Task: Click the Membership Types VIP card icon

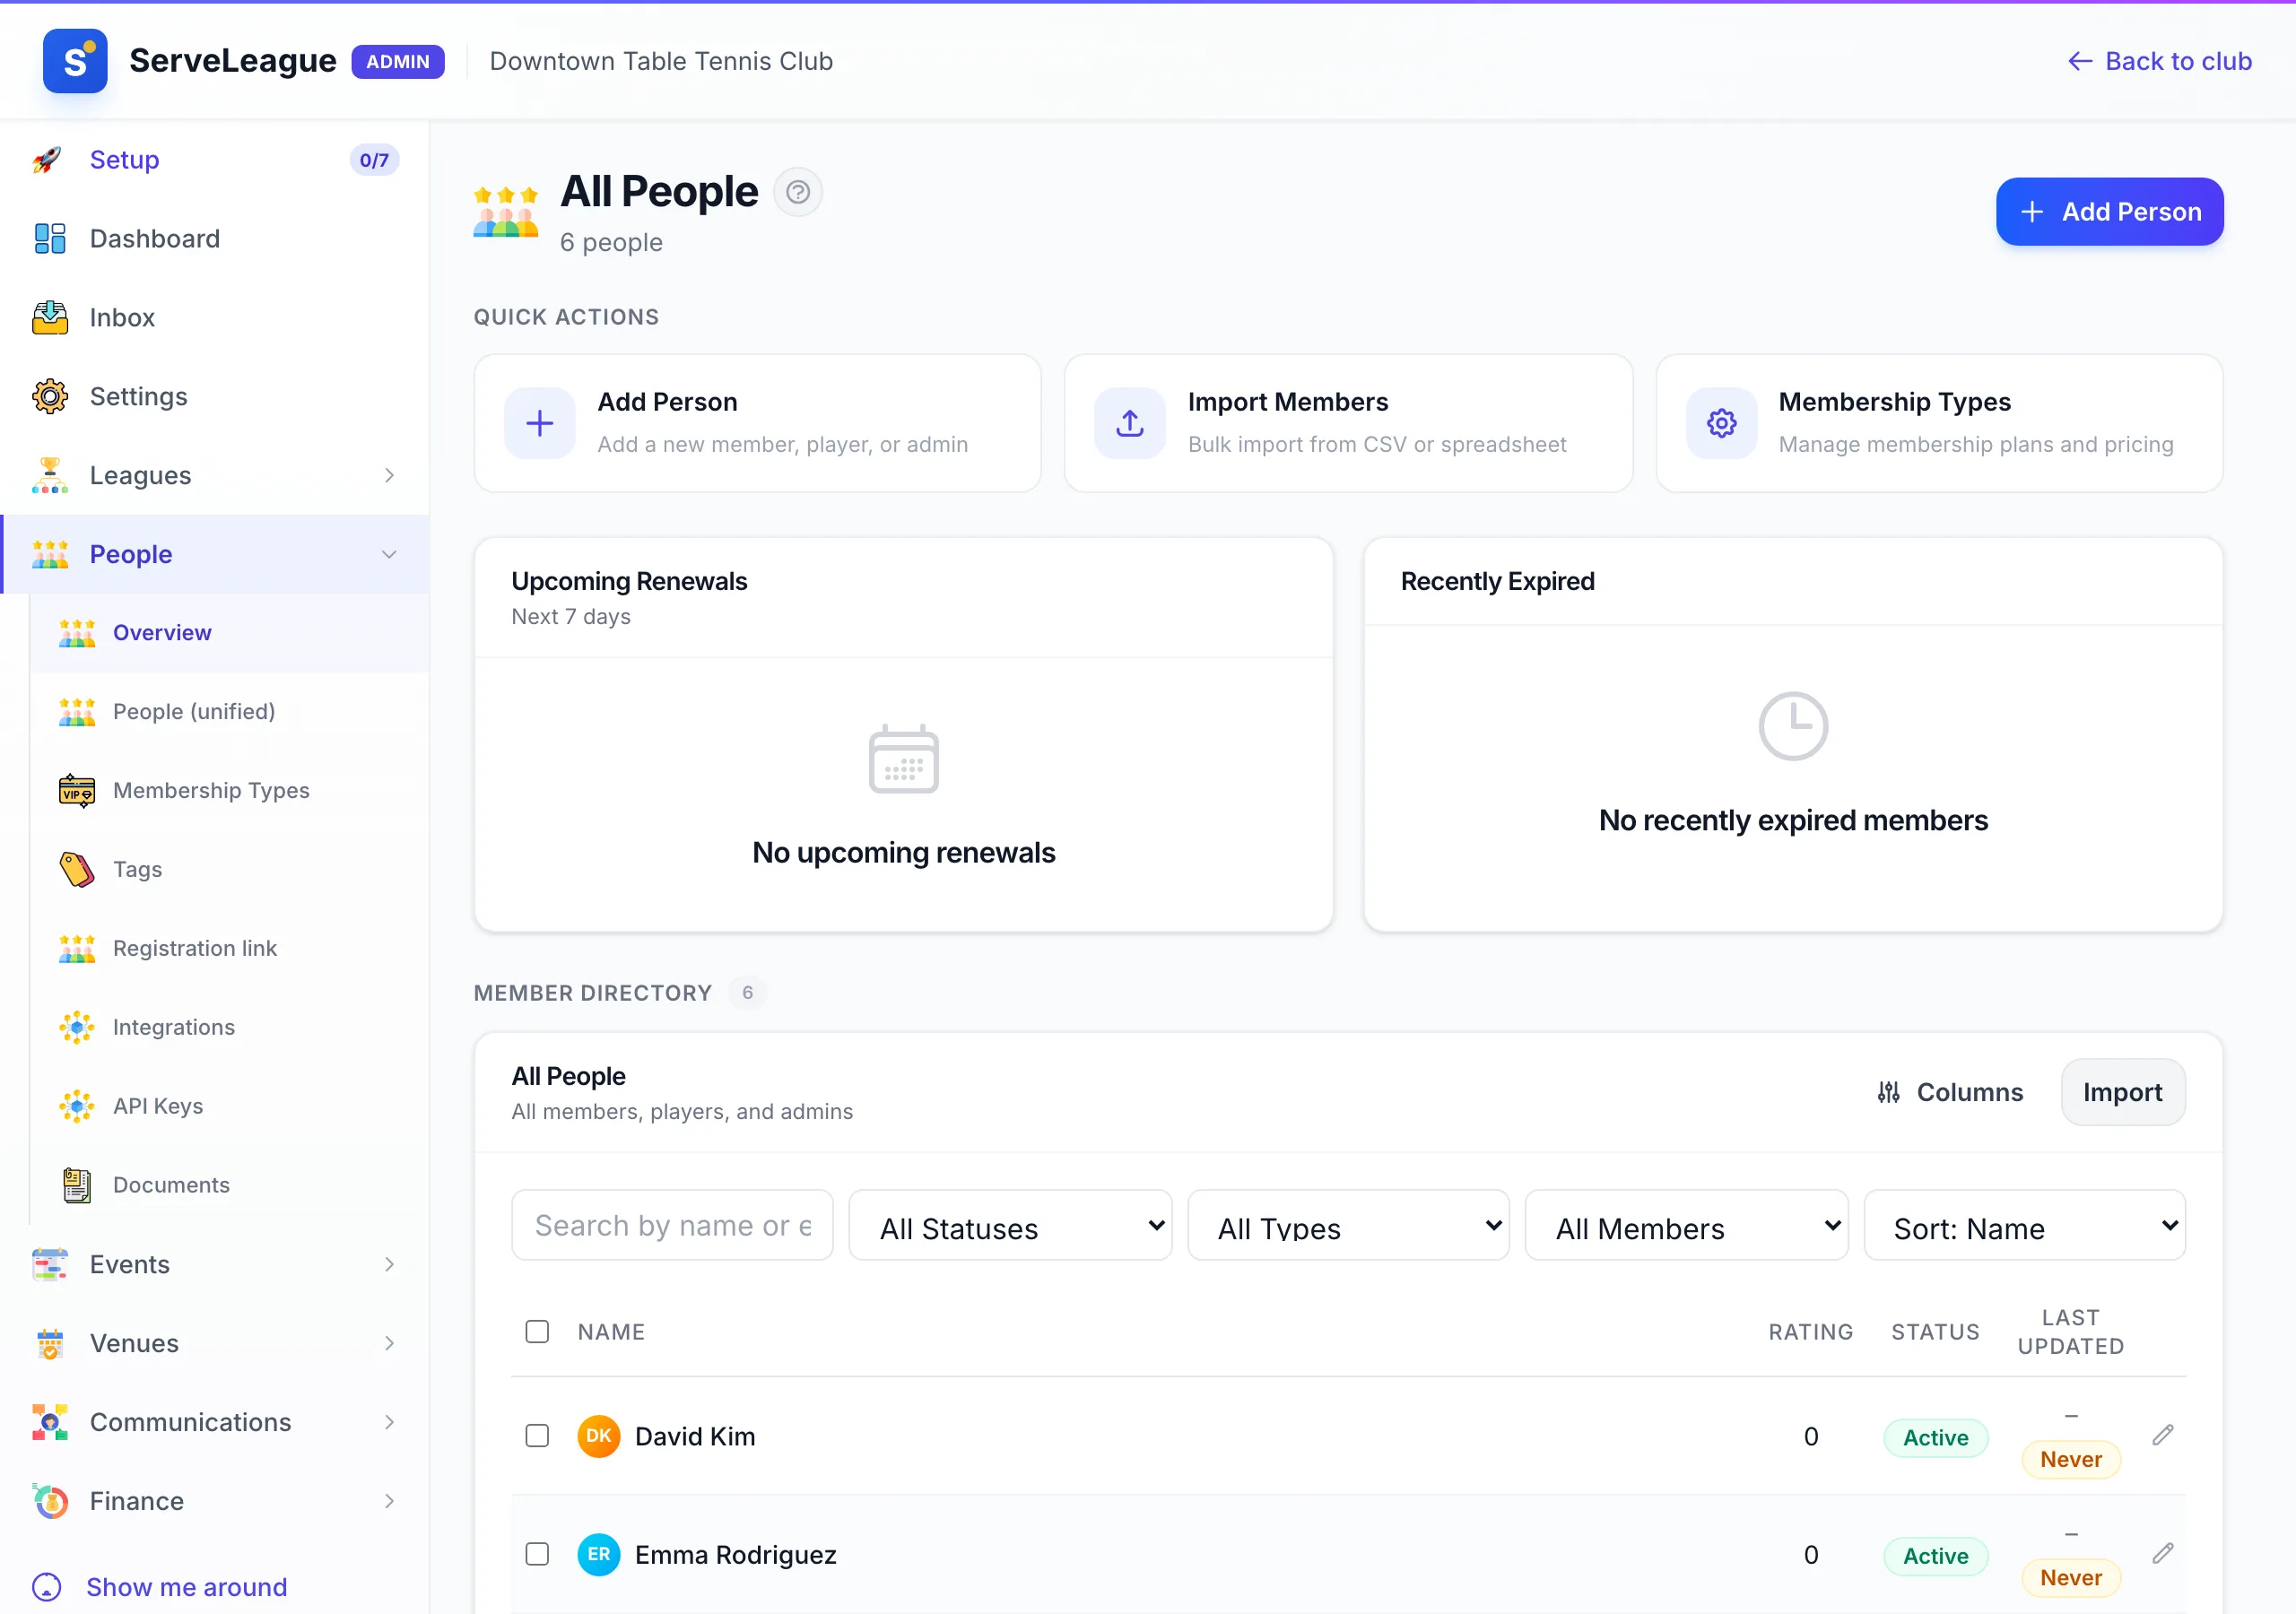Action: coord(77,791)
